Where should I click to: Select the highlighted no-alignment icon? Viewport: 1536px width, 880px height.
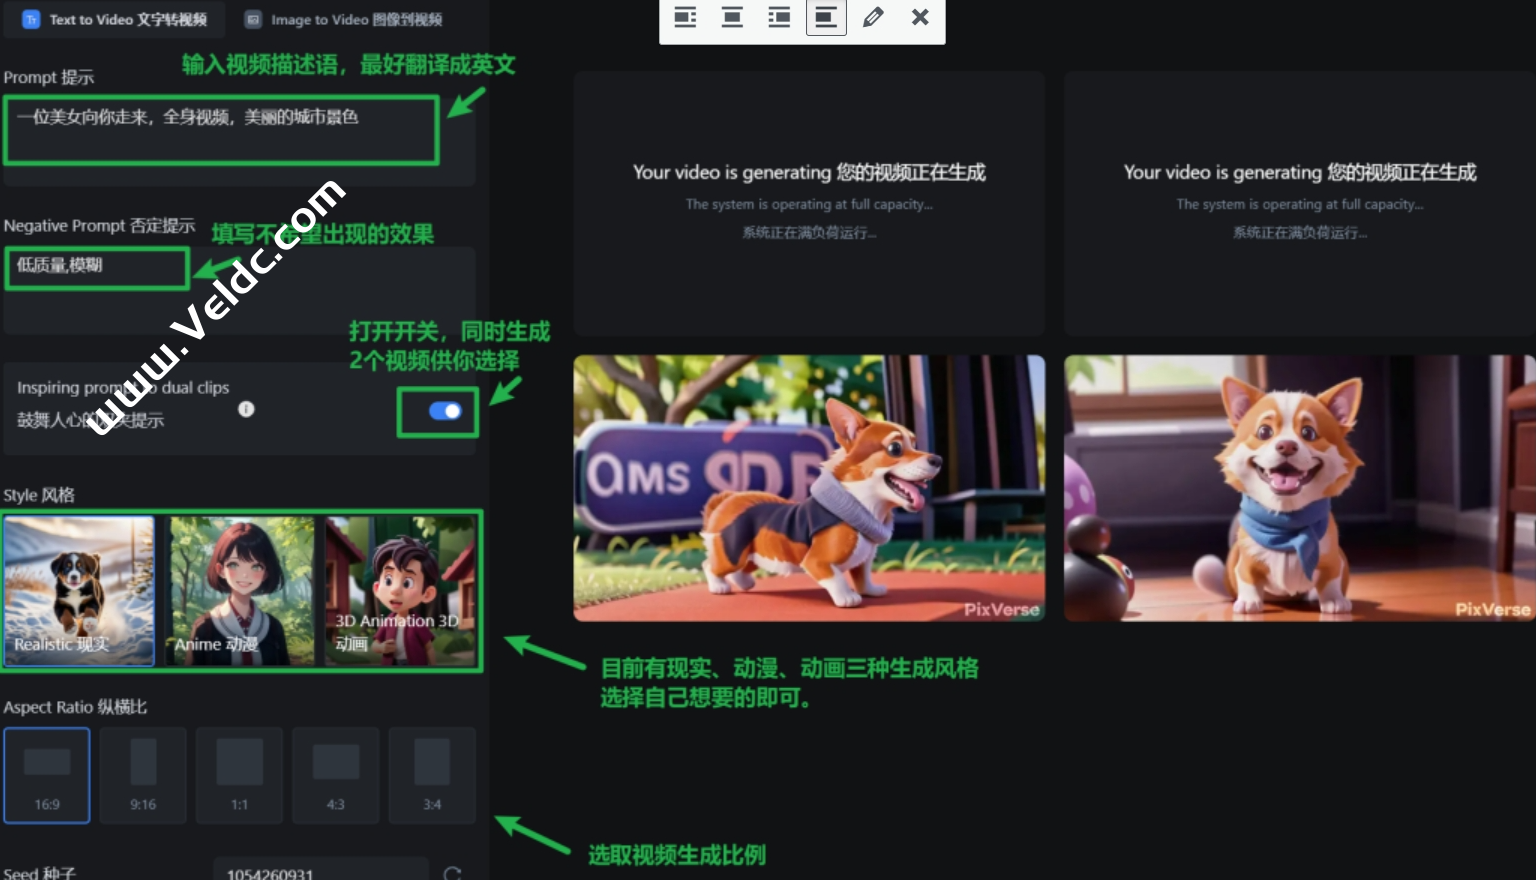[x=826, y=17]
